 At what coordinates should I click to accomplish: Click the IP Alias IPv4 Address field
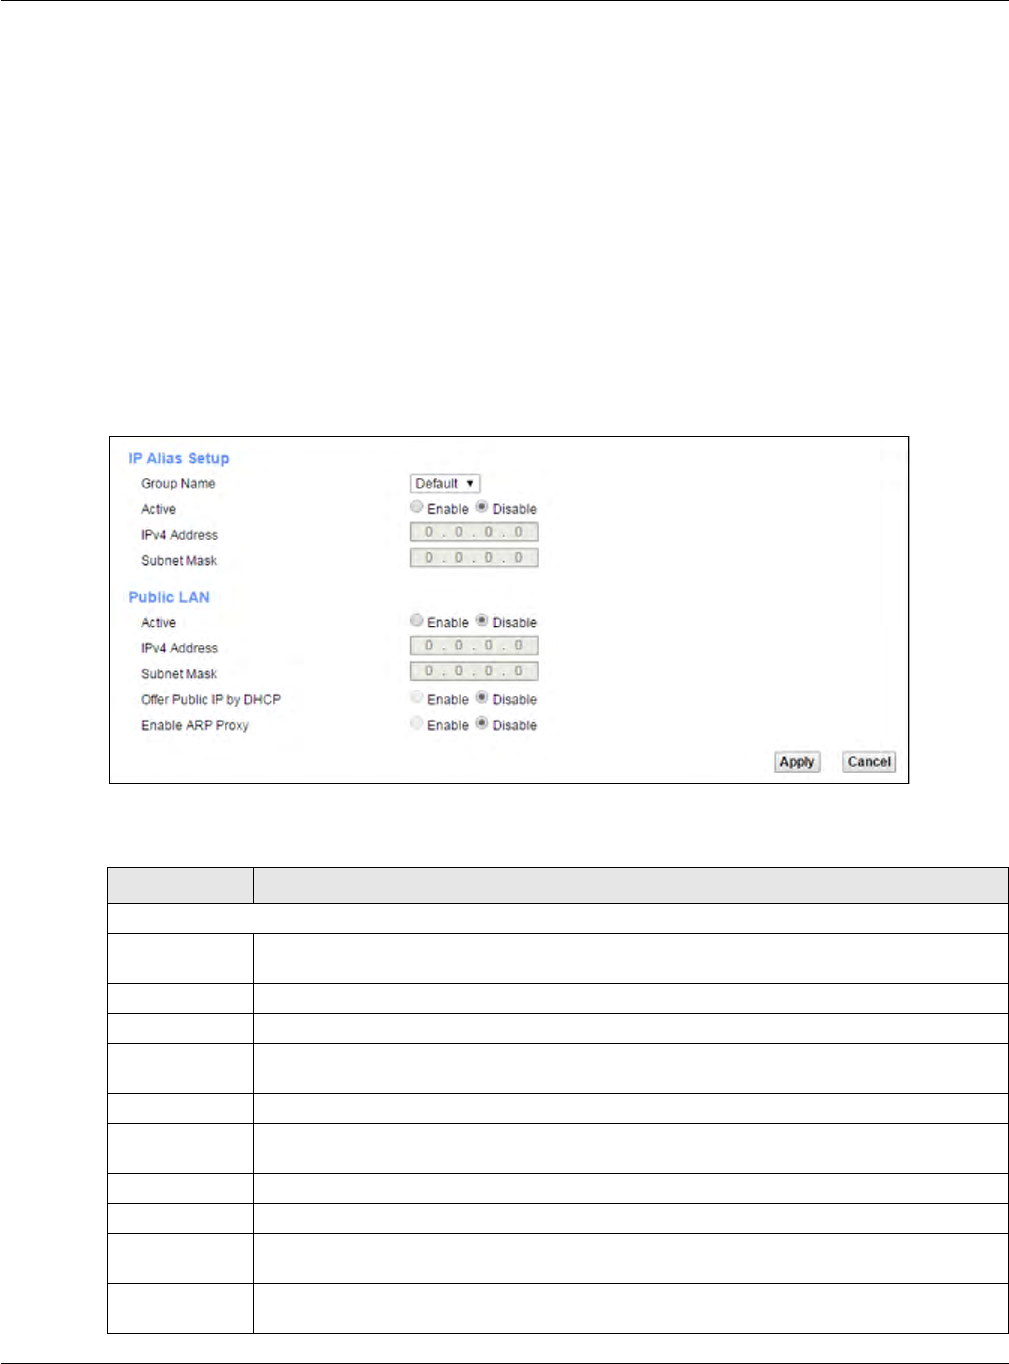tap(474, 532)
